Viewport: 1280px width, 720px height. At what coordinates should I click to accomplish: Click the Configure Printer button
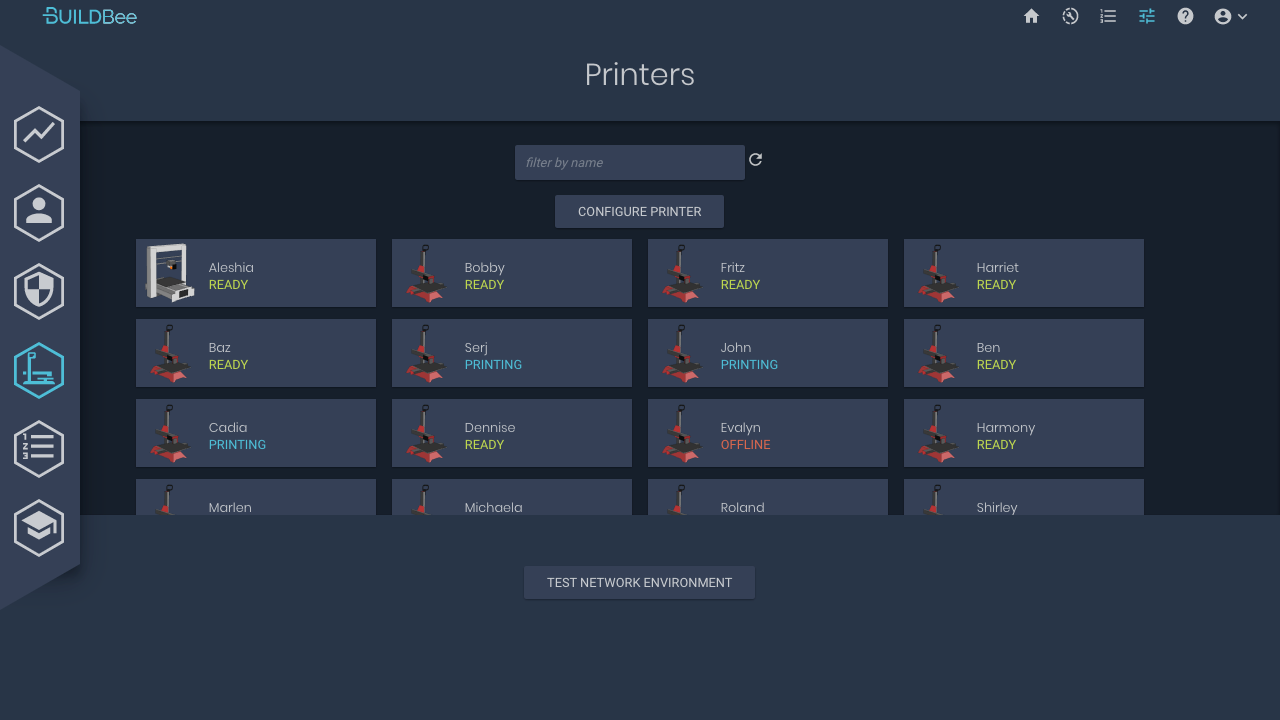[x=639, y=212]
